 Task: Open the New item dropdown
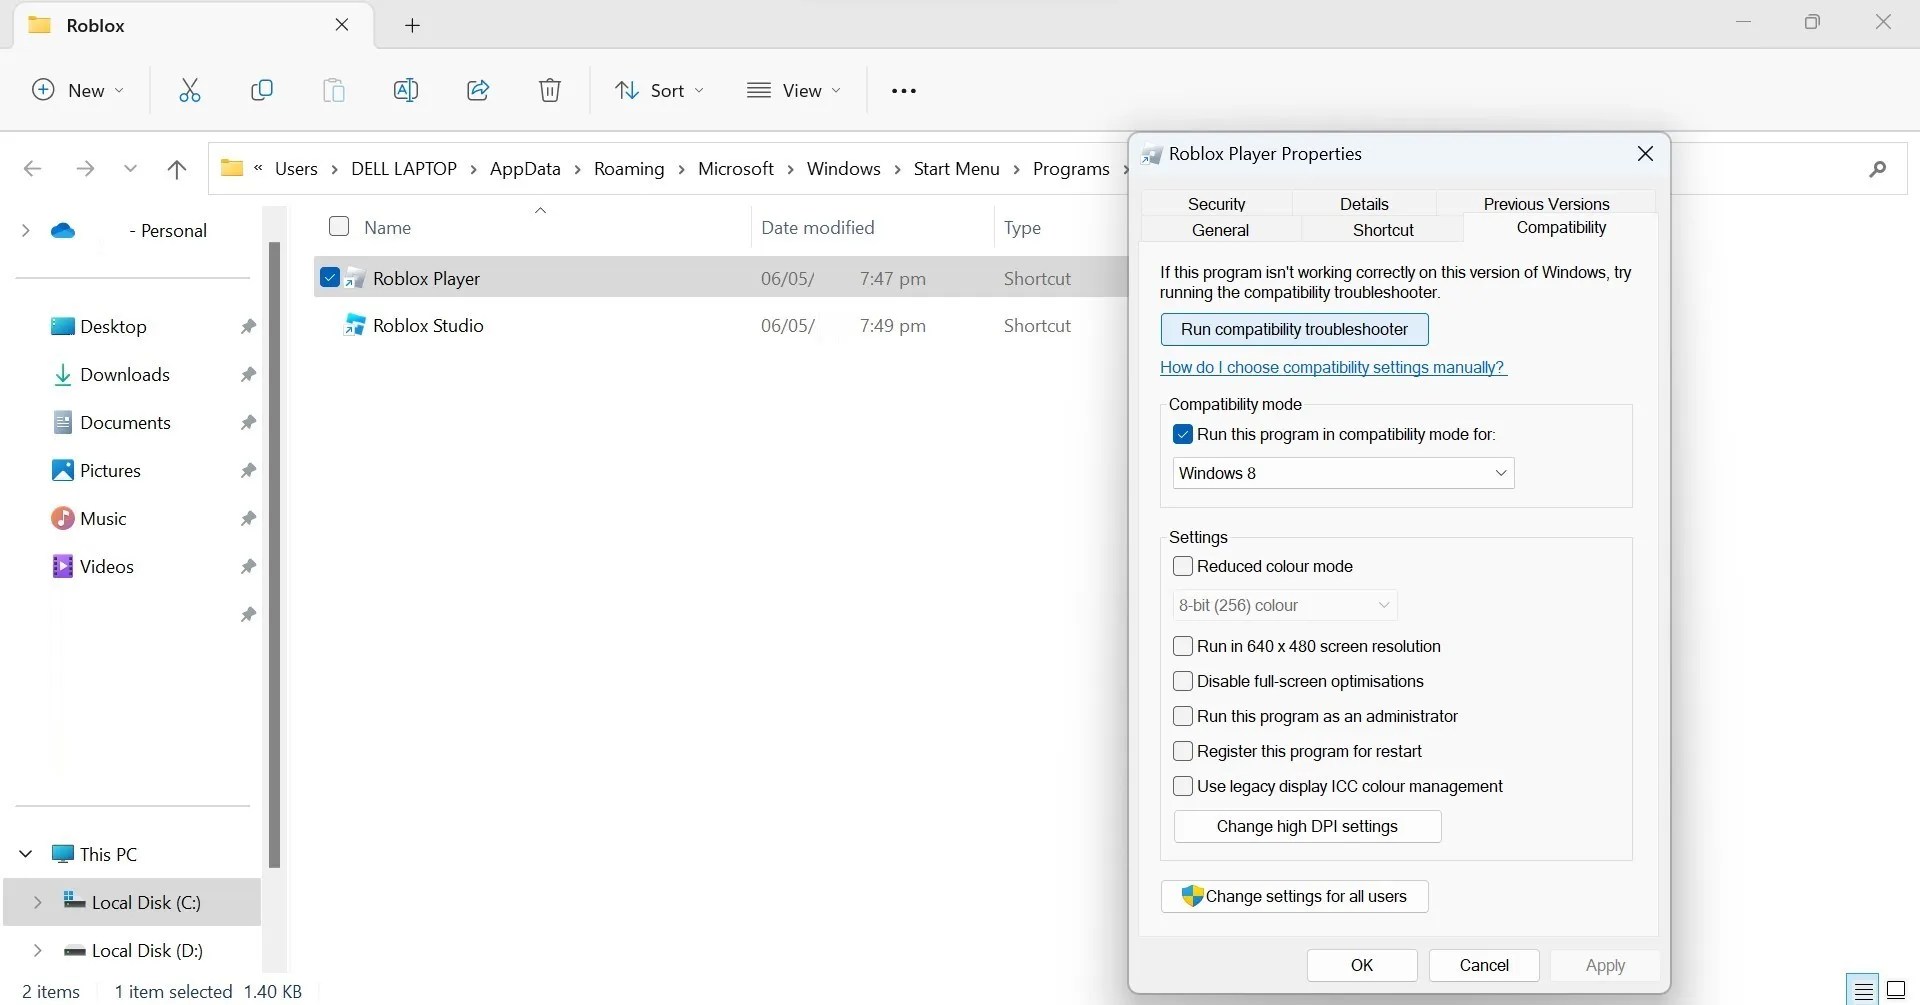click(78, 90)
